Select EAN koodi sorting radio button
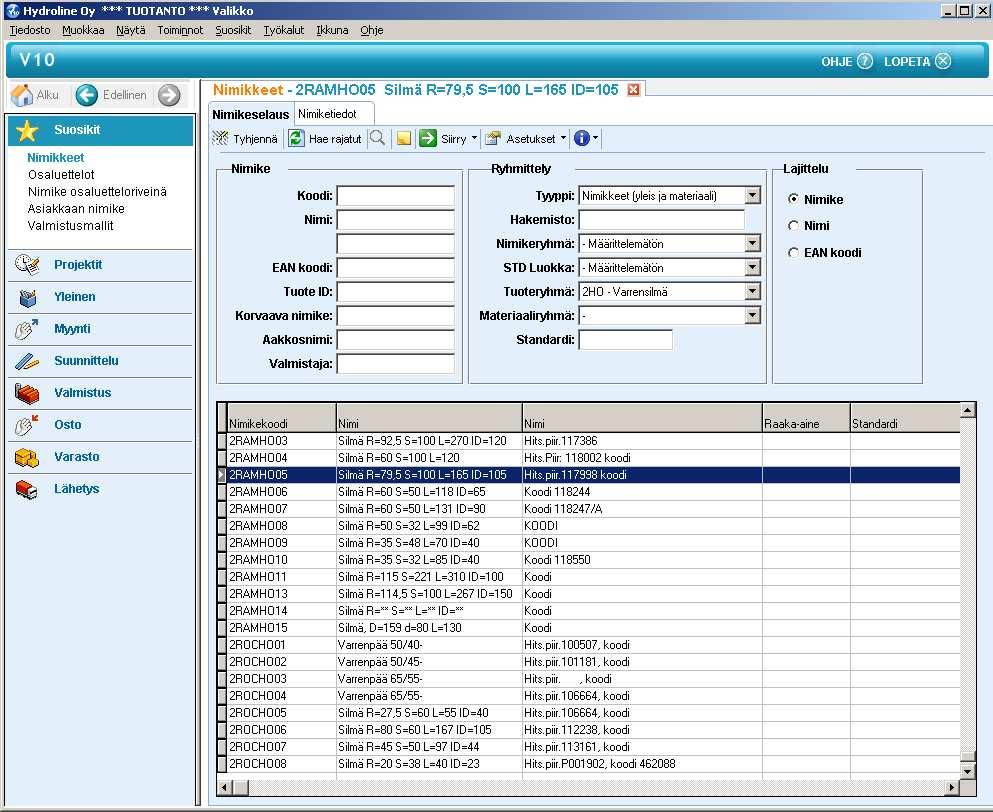The height and width of the screenshot is (812, 993). click(x=793, y=253)
